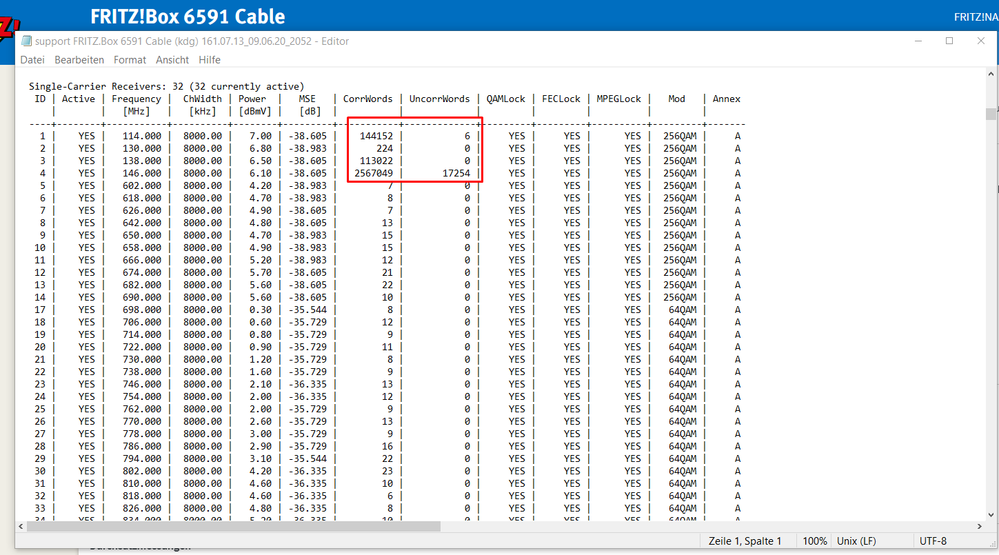Click the frequency value 690.000

click(142, 297)
